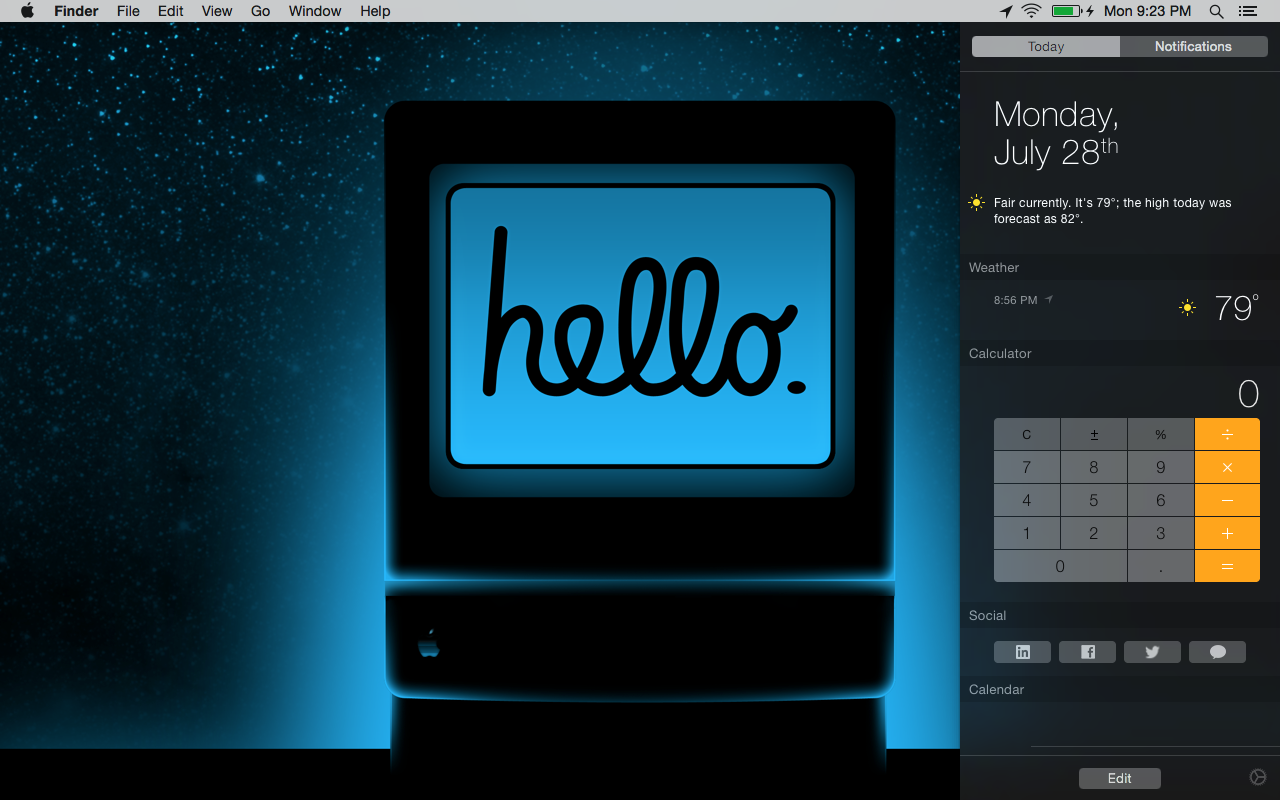Tap the wide 0 key on calculator

(1060, 566)
